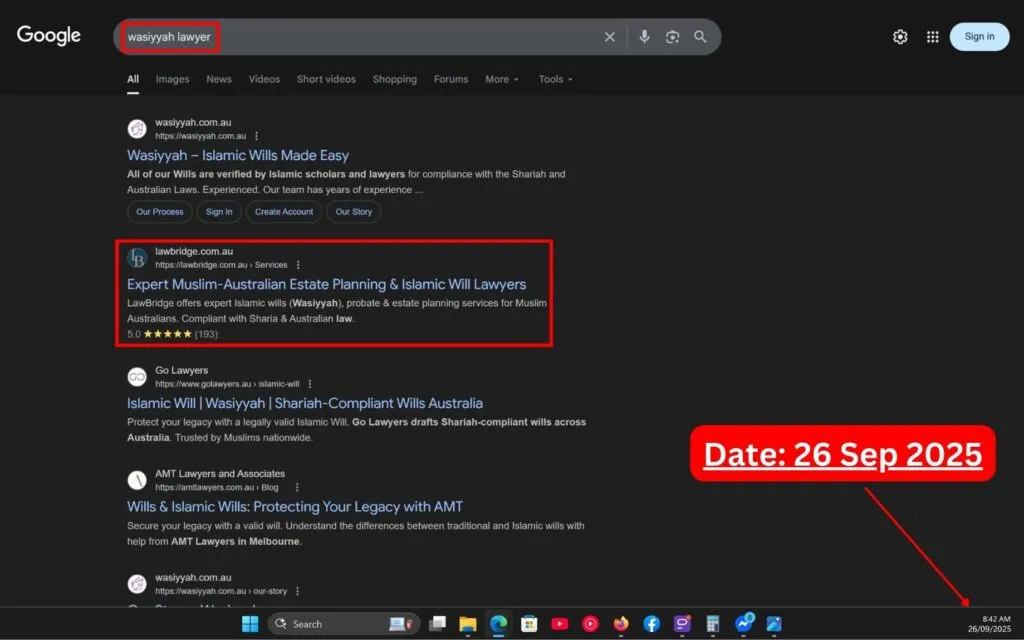
Task: Switch to the Images tab
Action: tap(172, 79)
